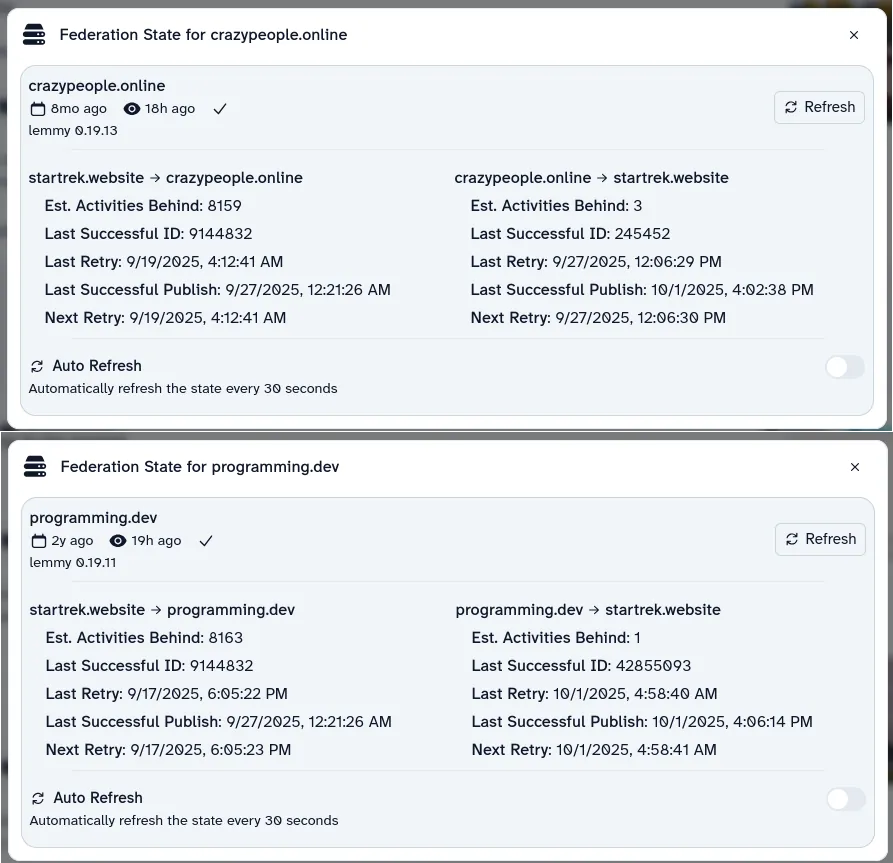Screen dimensions: 893x863
Task: Click checkmark icon for crazypeople.online
Action: pos(220,109)
